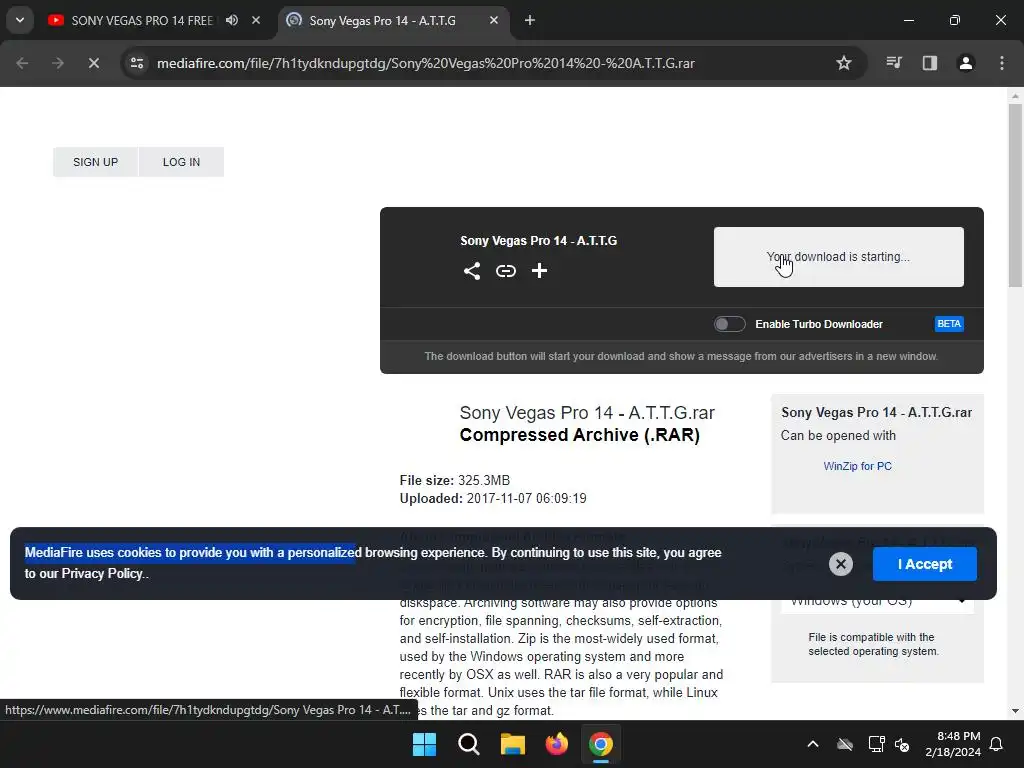View site information icon in the address bar

click(x=137, y=63)
